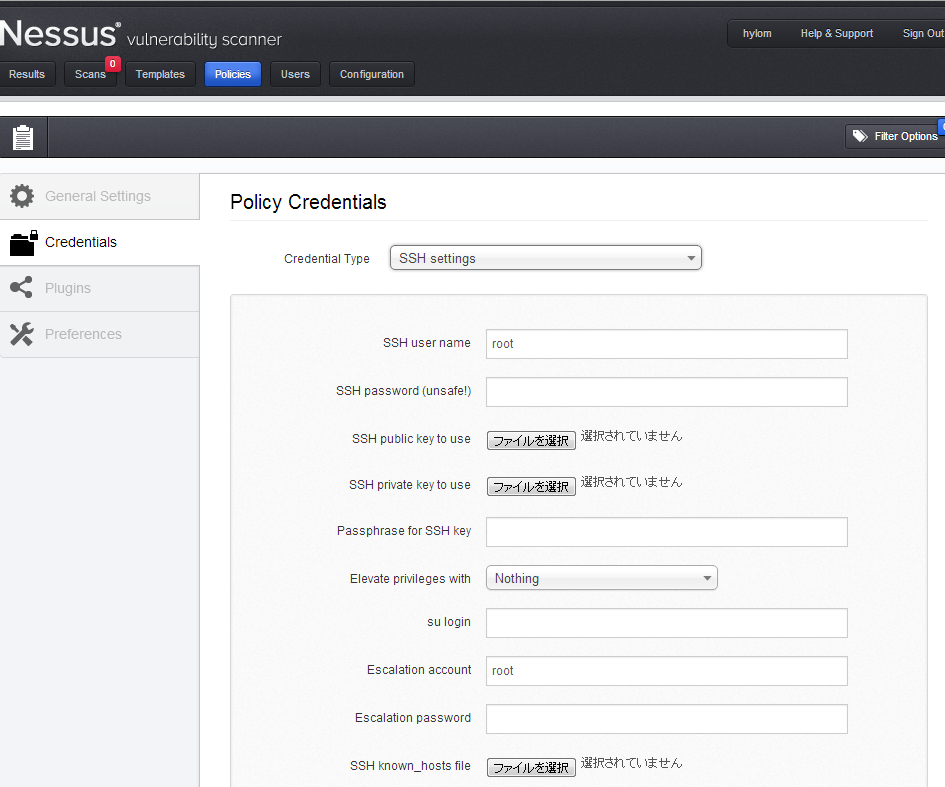Open Help & Support
Viewport: 945px width, 787px height.
tap(837, 33)
